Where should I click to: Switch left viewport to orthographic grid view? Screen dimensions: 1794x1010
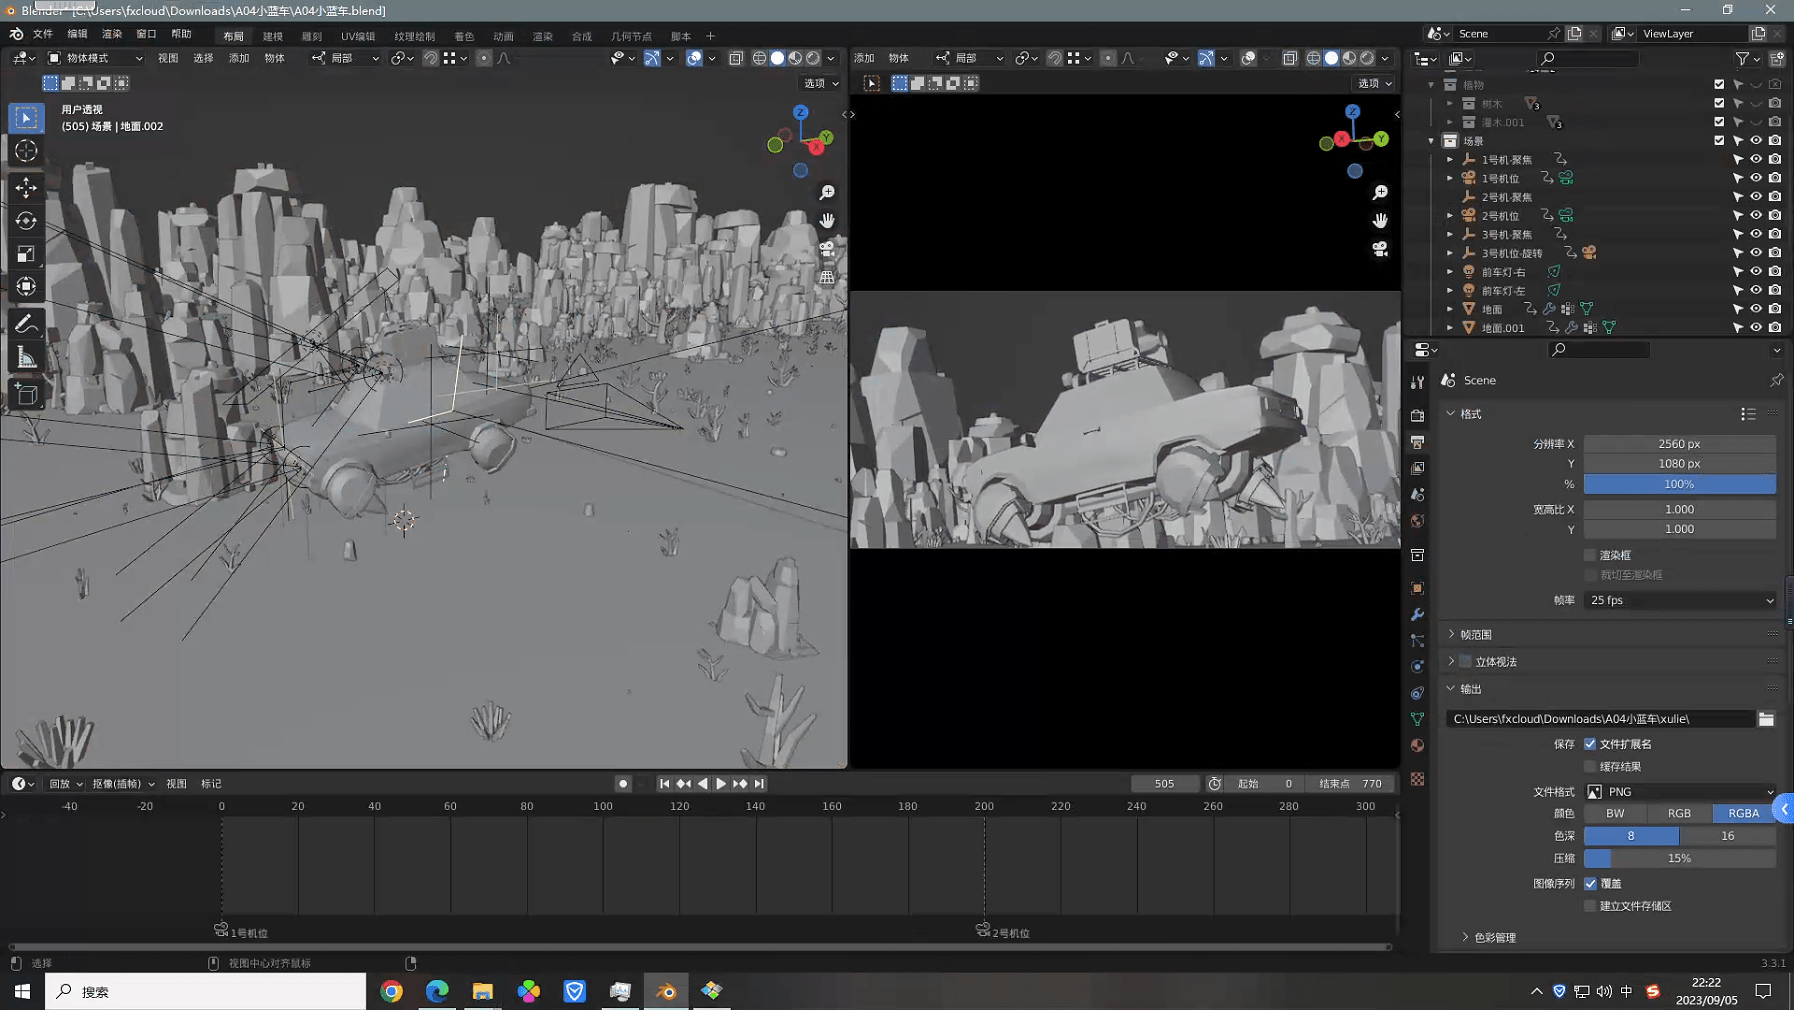(827, 277)
